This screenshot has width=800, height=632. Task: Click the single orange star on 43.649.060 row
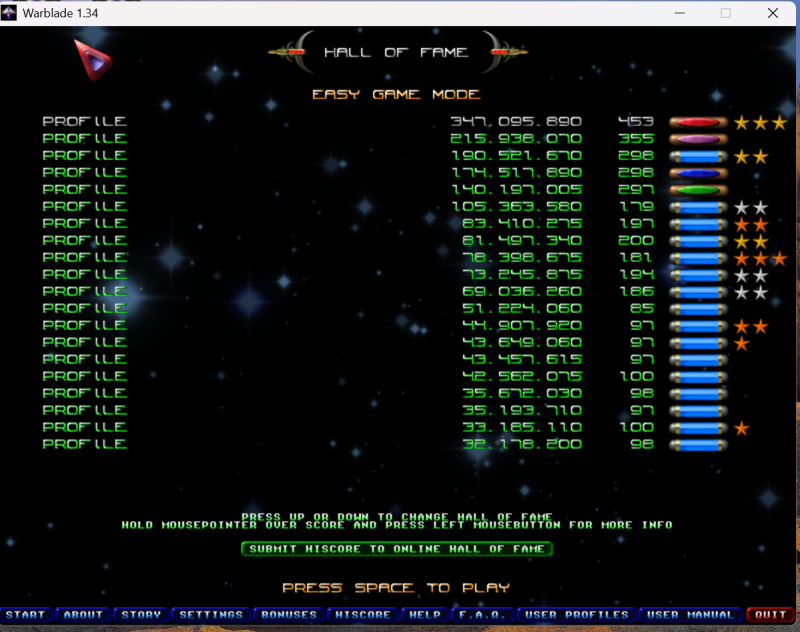click(x=741, y=343)
